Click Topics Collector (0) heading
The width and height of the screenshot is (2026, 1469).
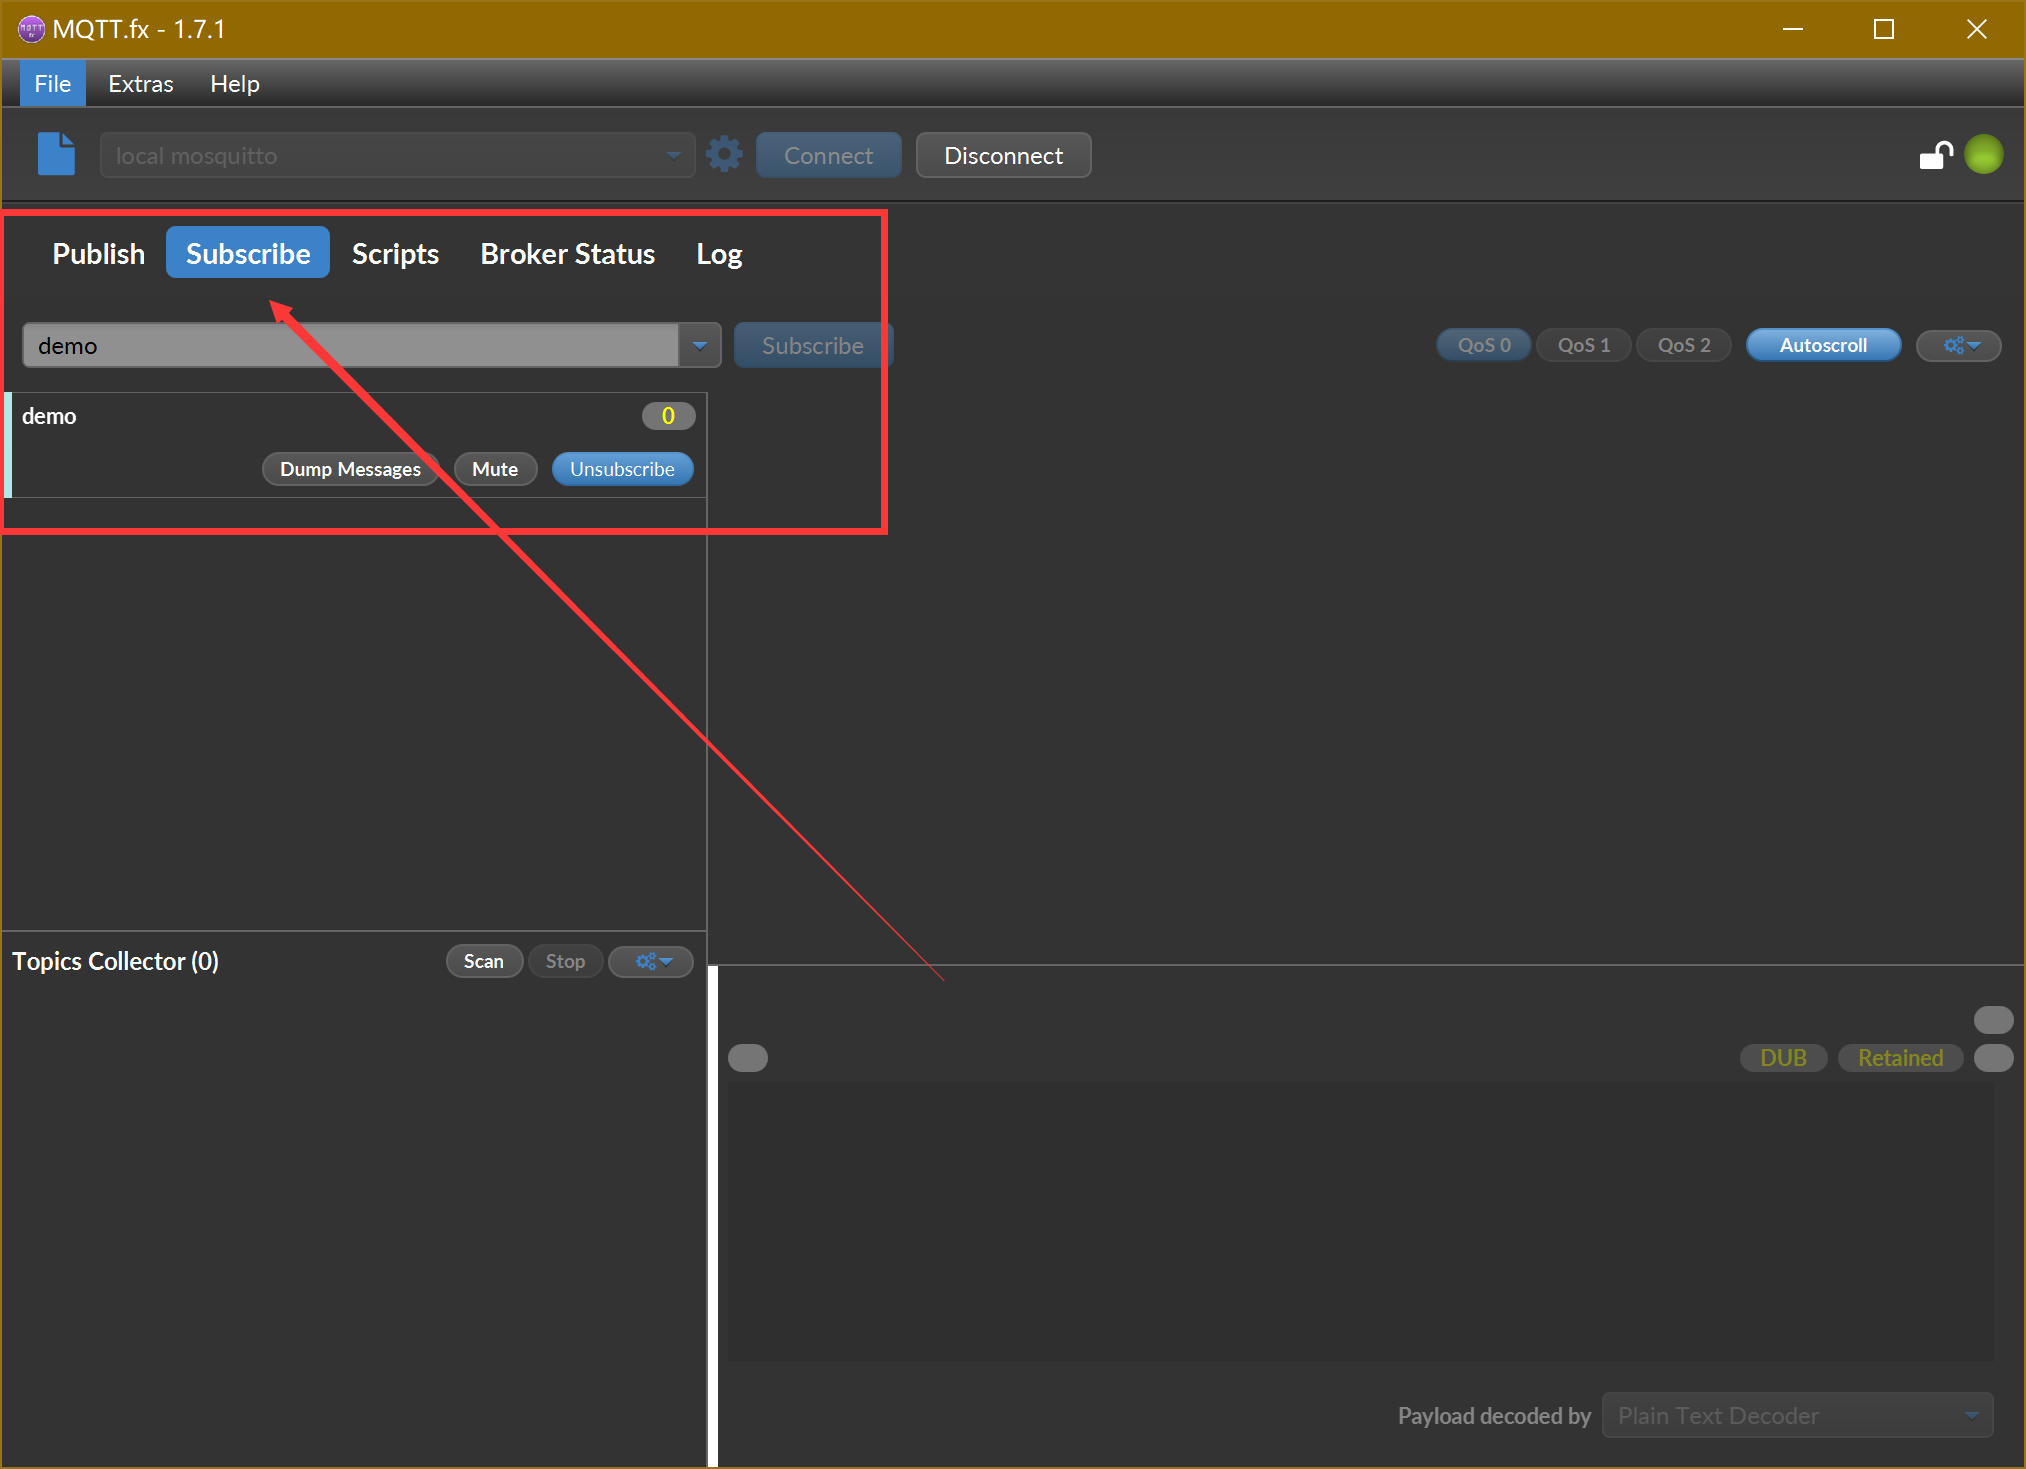click(x=115, y=961)
